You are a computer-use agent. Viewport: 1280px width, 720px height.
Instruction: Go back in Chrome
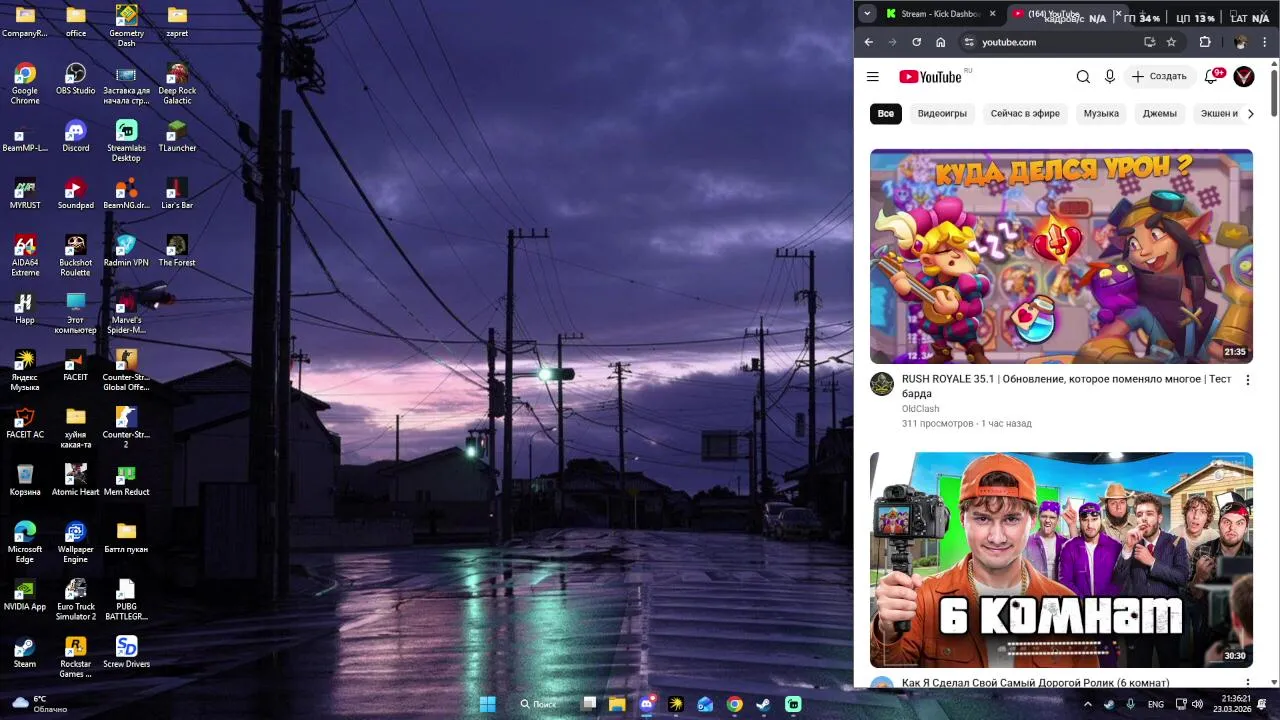point(868,42)
